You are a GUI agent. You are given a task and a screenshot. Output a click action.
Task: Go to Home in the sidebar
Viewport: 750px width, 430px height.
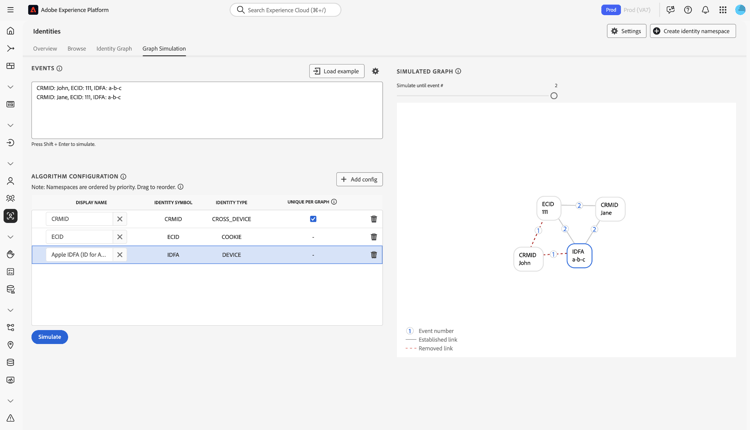11,31
